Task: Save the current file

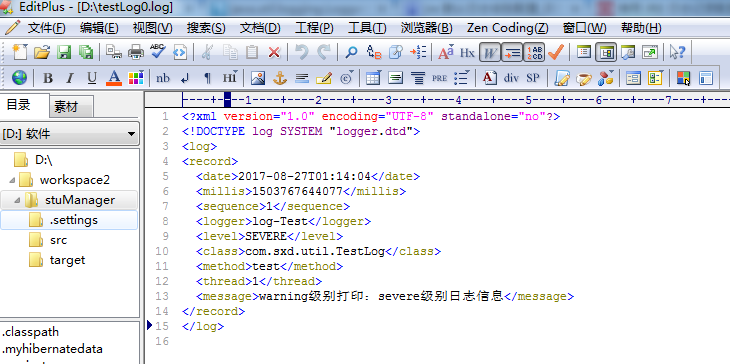Action: (64, 52)
